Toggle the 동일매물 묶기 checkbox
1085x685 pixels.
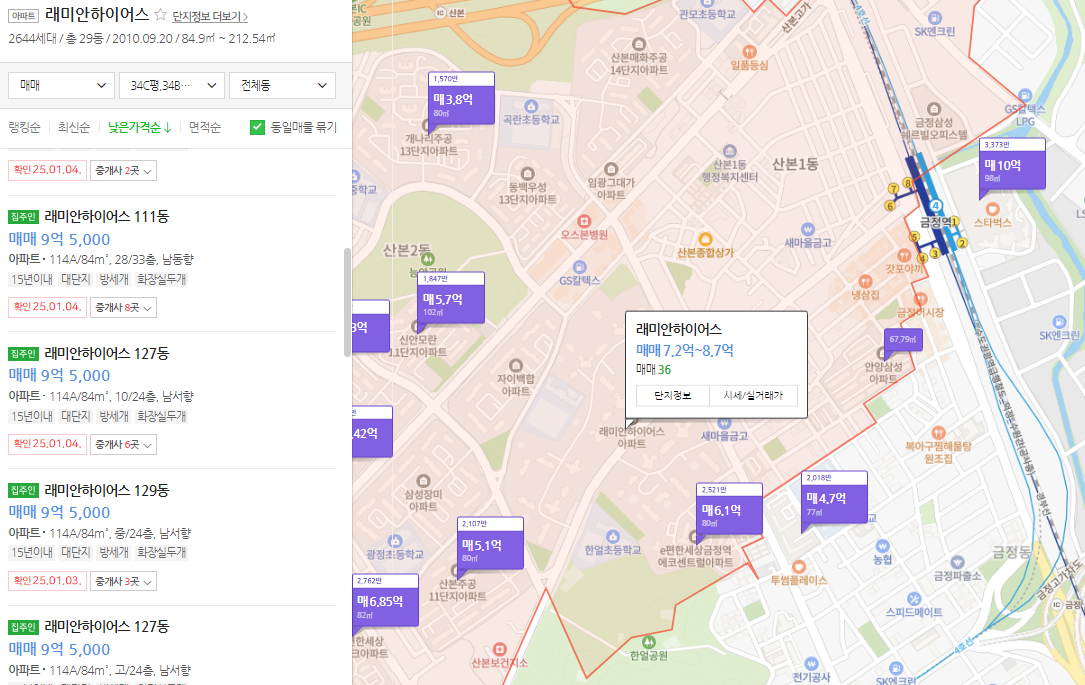click(257, 127)
